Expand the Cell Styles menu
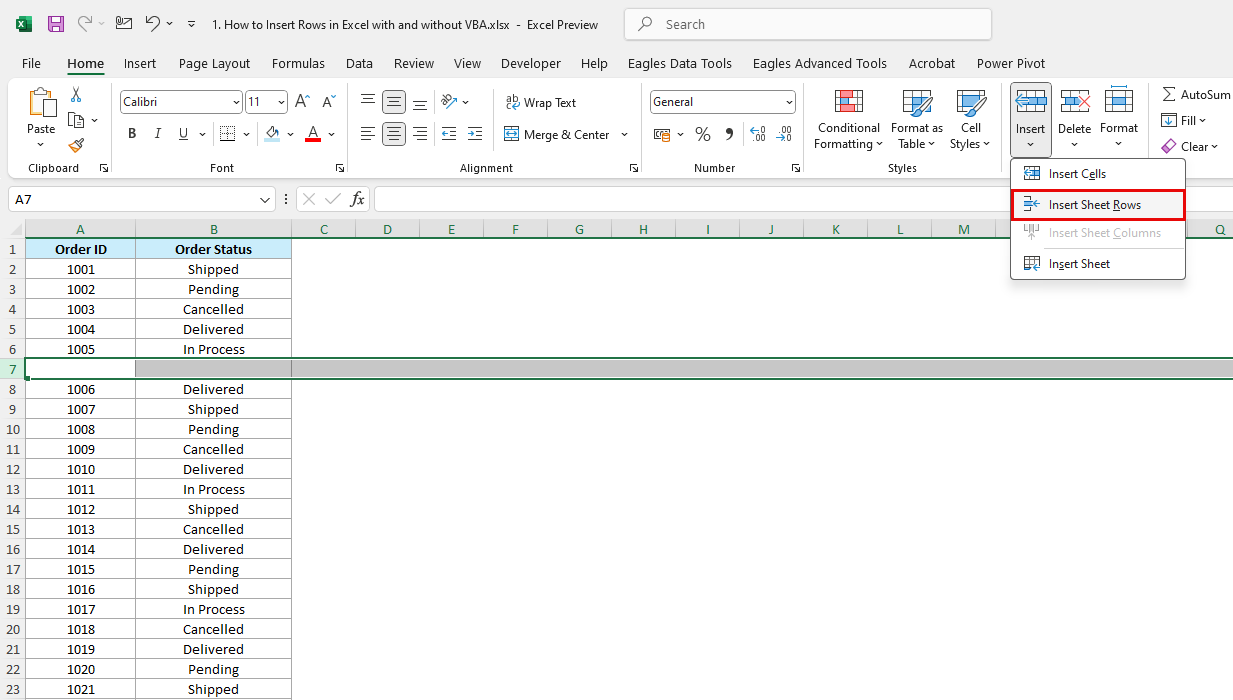This screenshot has width=1233, height=700. (x=971, y=120)
